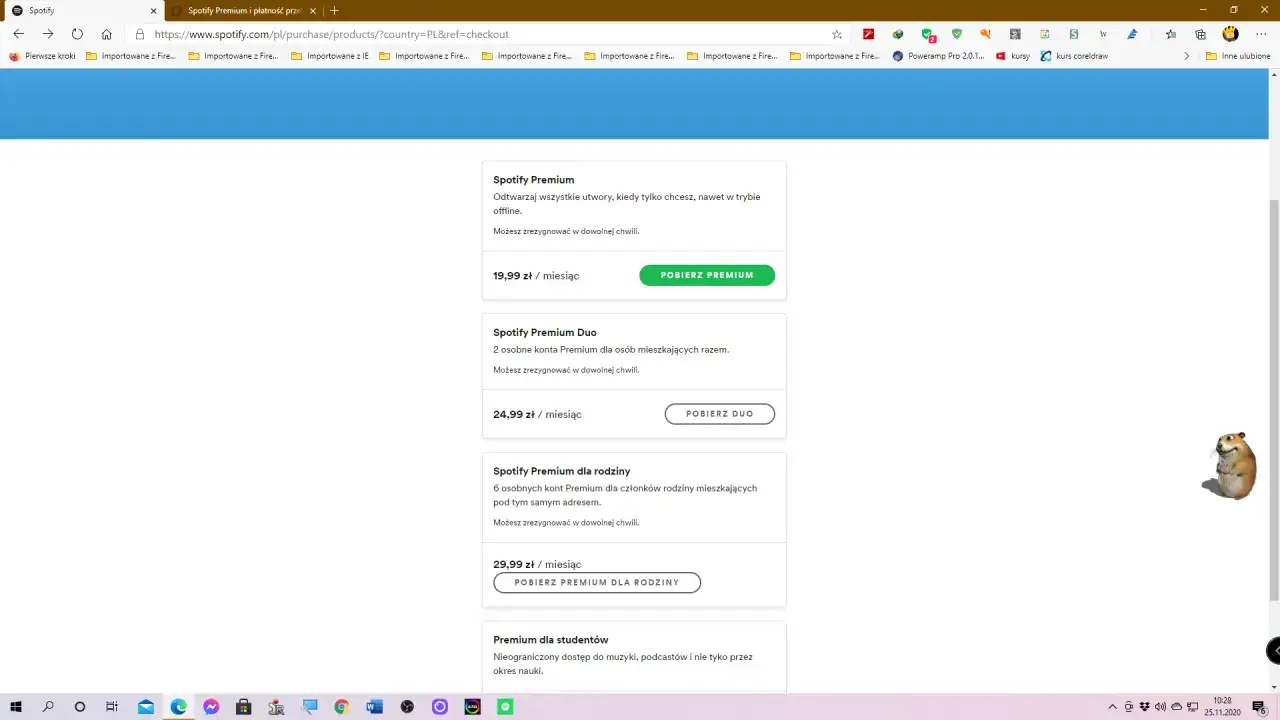Screen dimensions: 1280x720
Task: Click the browser Home icon
Action: pyautogui.click(x=106, y=33)
